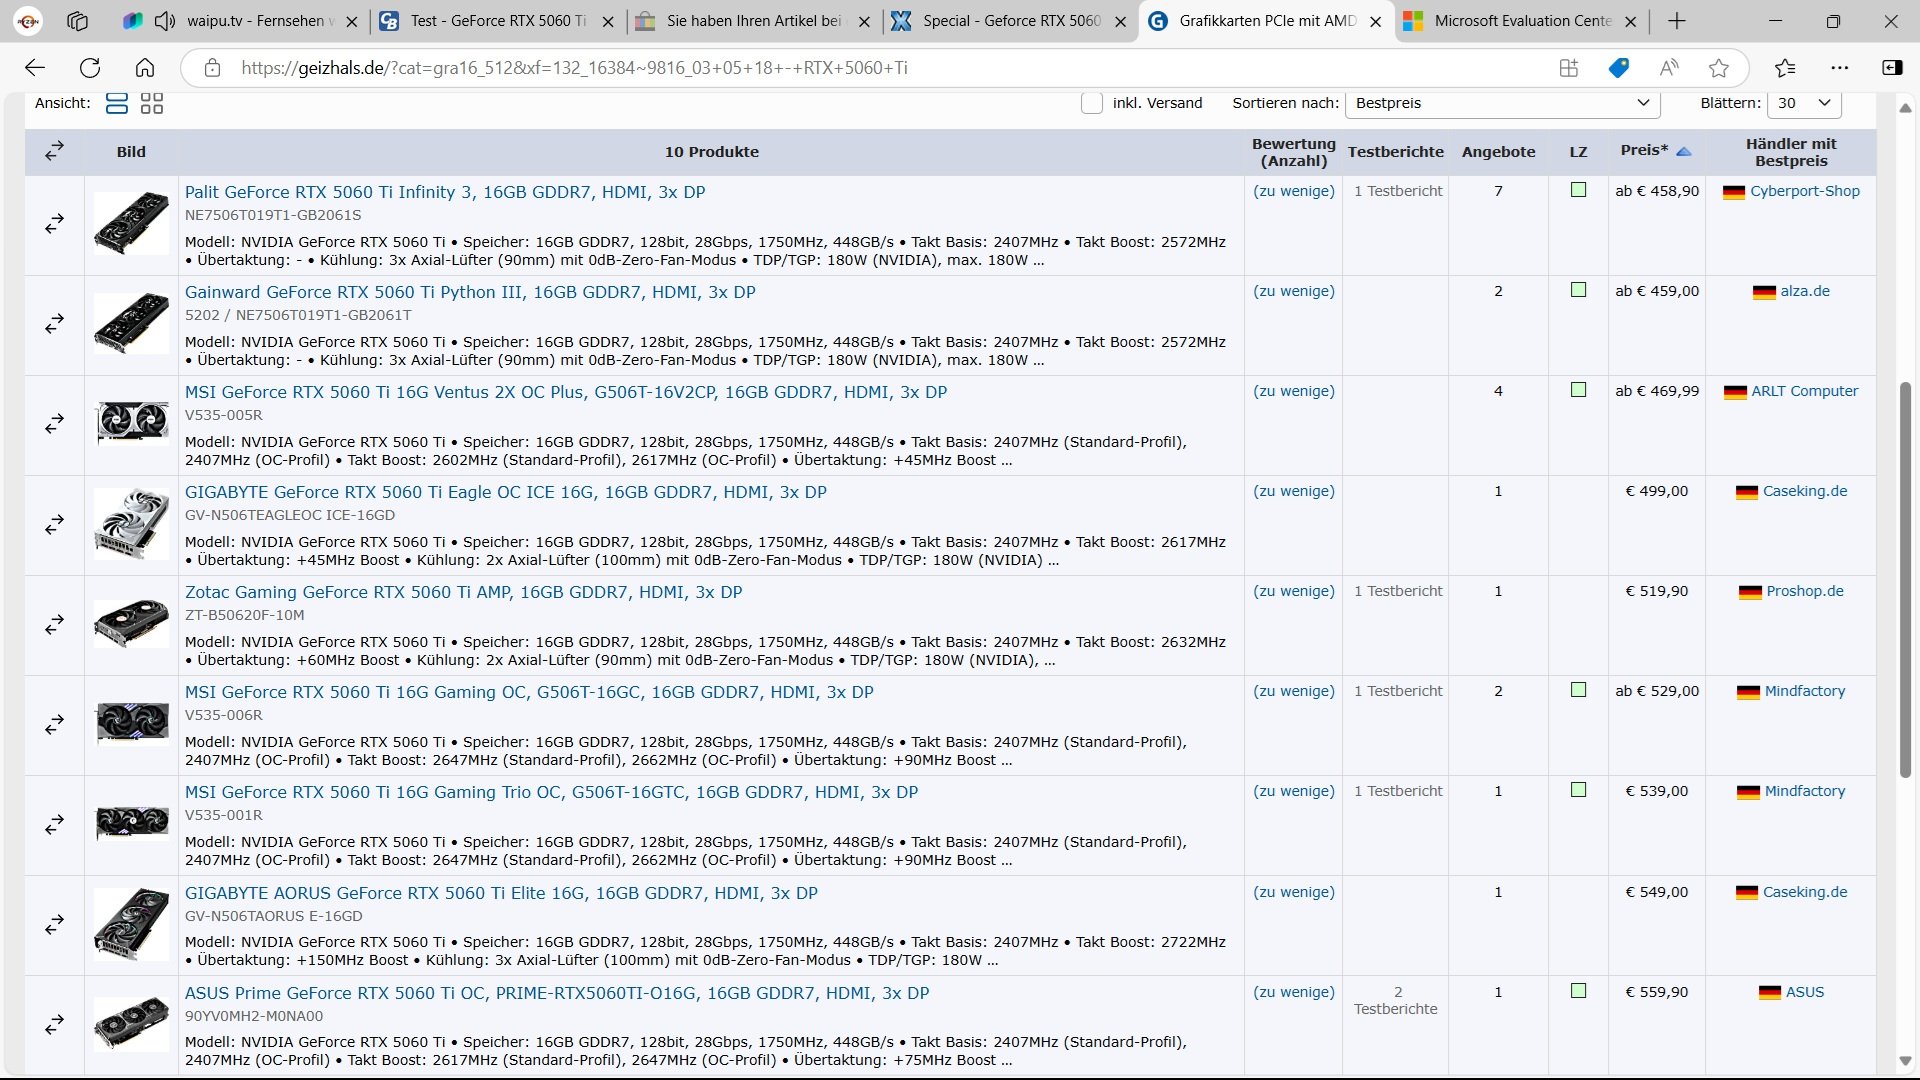Open Blättern page size dropdown
The width and height of the screenshot is (1920, 1080).
point(1804,103)
